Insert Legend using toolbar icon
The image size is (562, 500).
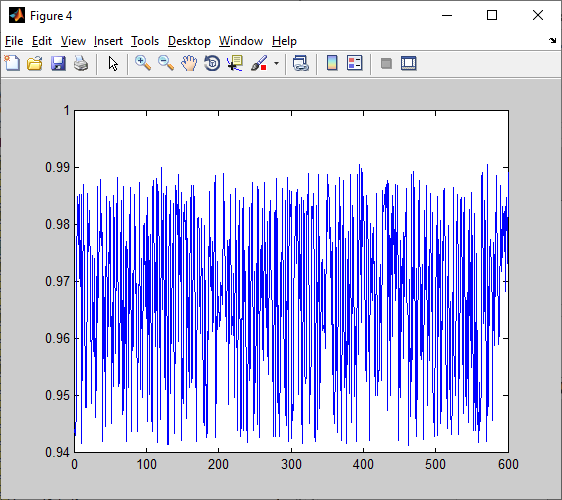click(x=354, y=63)
